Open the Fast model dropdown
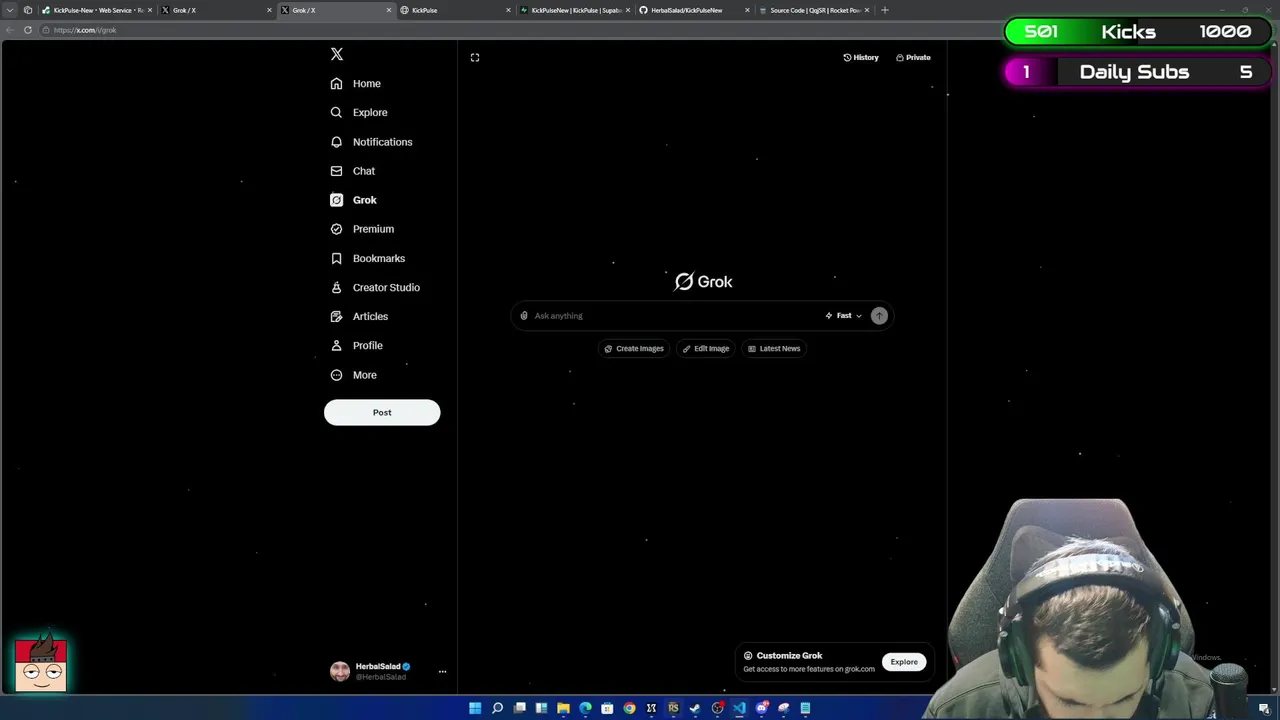Image resolution: width=1280 pixels, height=720 pixels. pos(844,316)
